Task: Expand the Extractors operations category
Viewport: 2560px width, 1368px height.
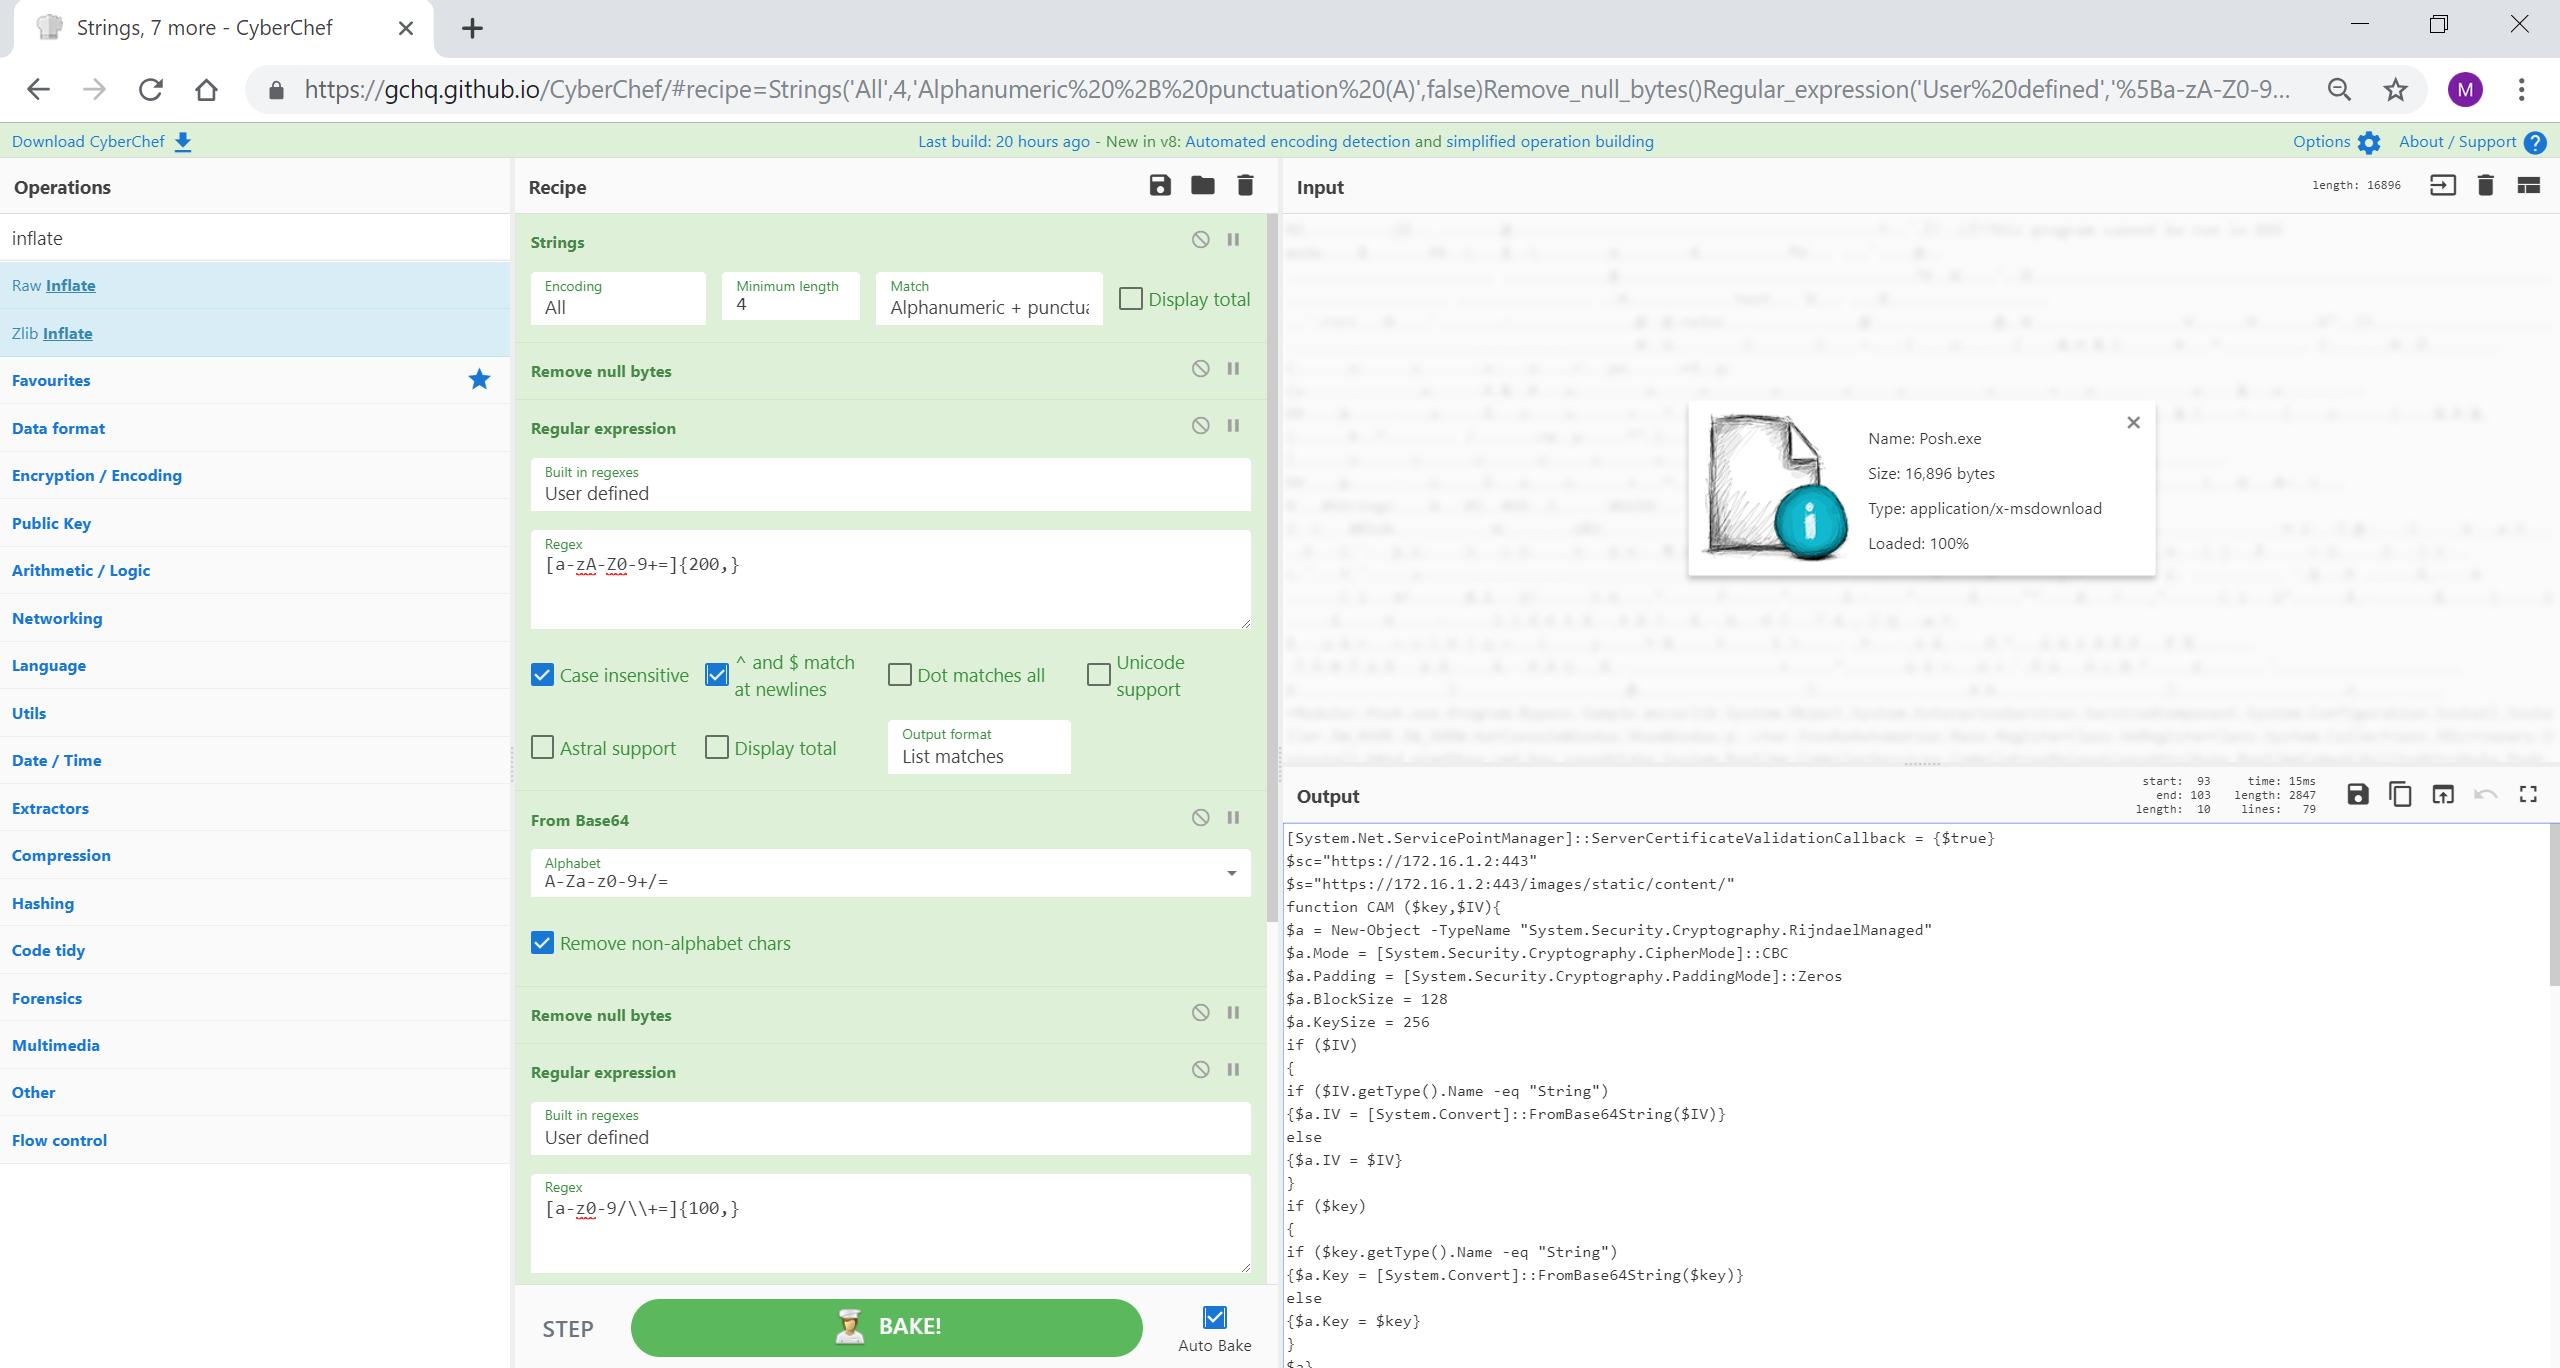Action: coord(50,808)
